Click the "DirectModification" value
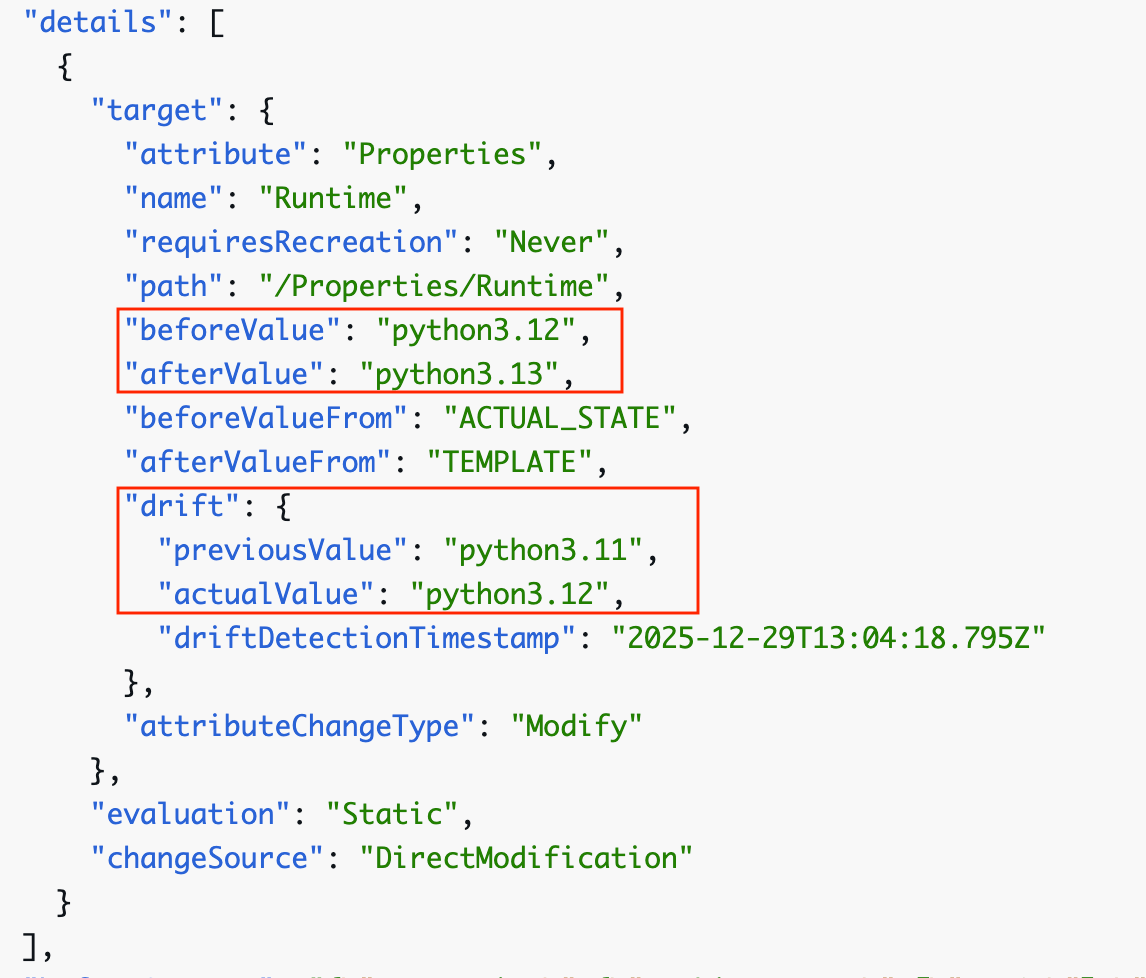The height and width of the screenshot is (978, 1146). click(x=526, y=858)
